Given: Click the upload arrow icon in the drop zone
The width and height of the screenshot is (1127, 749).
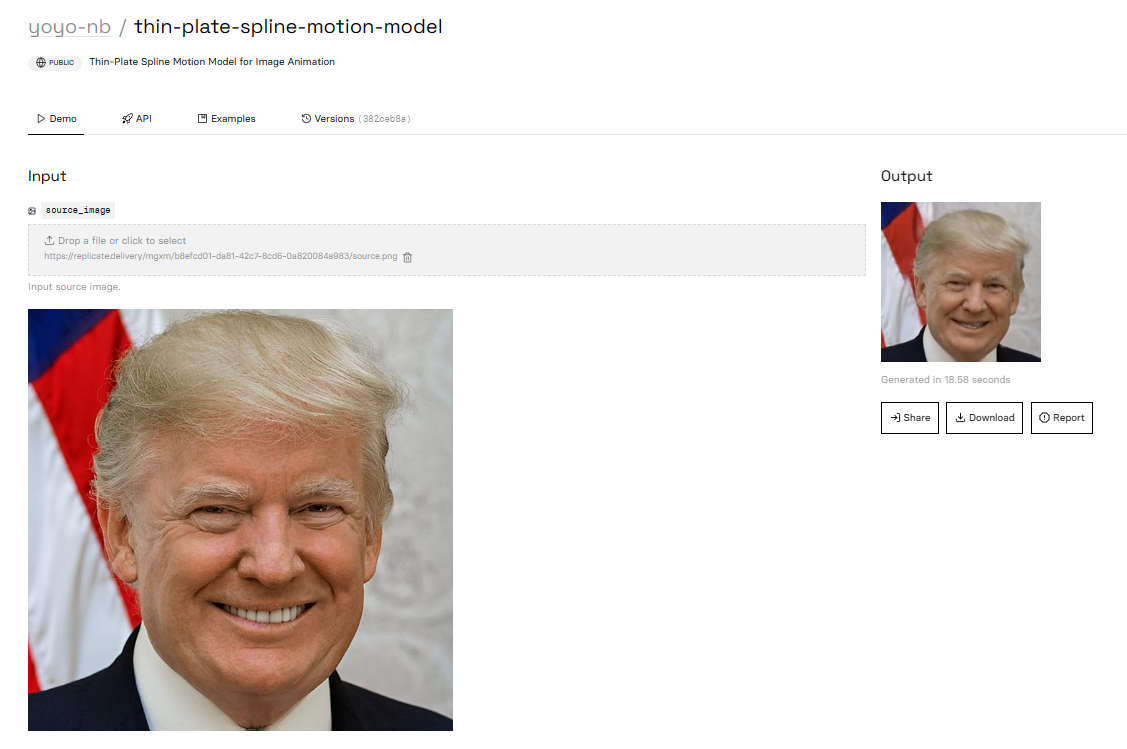Looking at the screenshot, I should 50,241.
